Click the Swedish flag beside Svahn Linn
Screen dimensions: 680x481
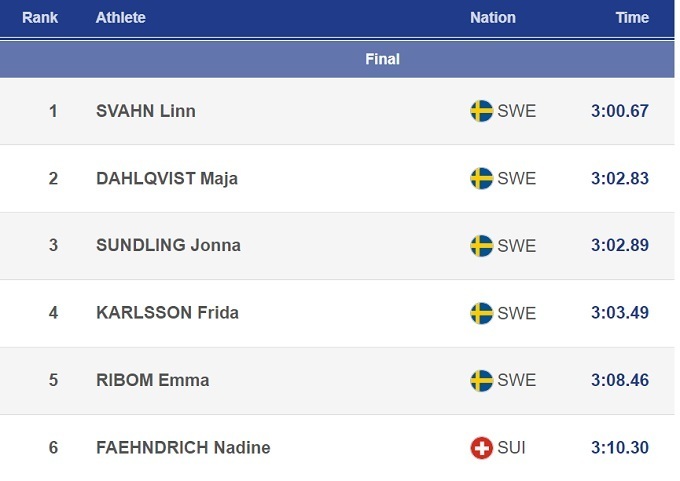[x=481, y=111]
